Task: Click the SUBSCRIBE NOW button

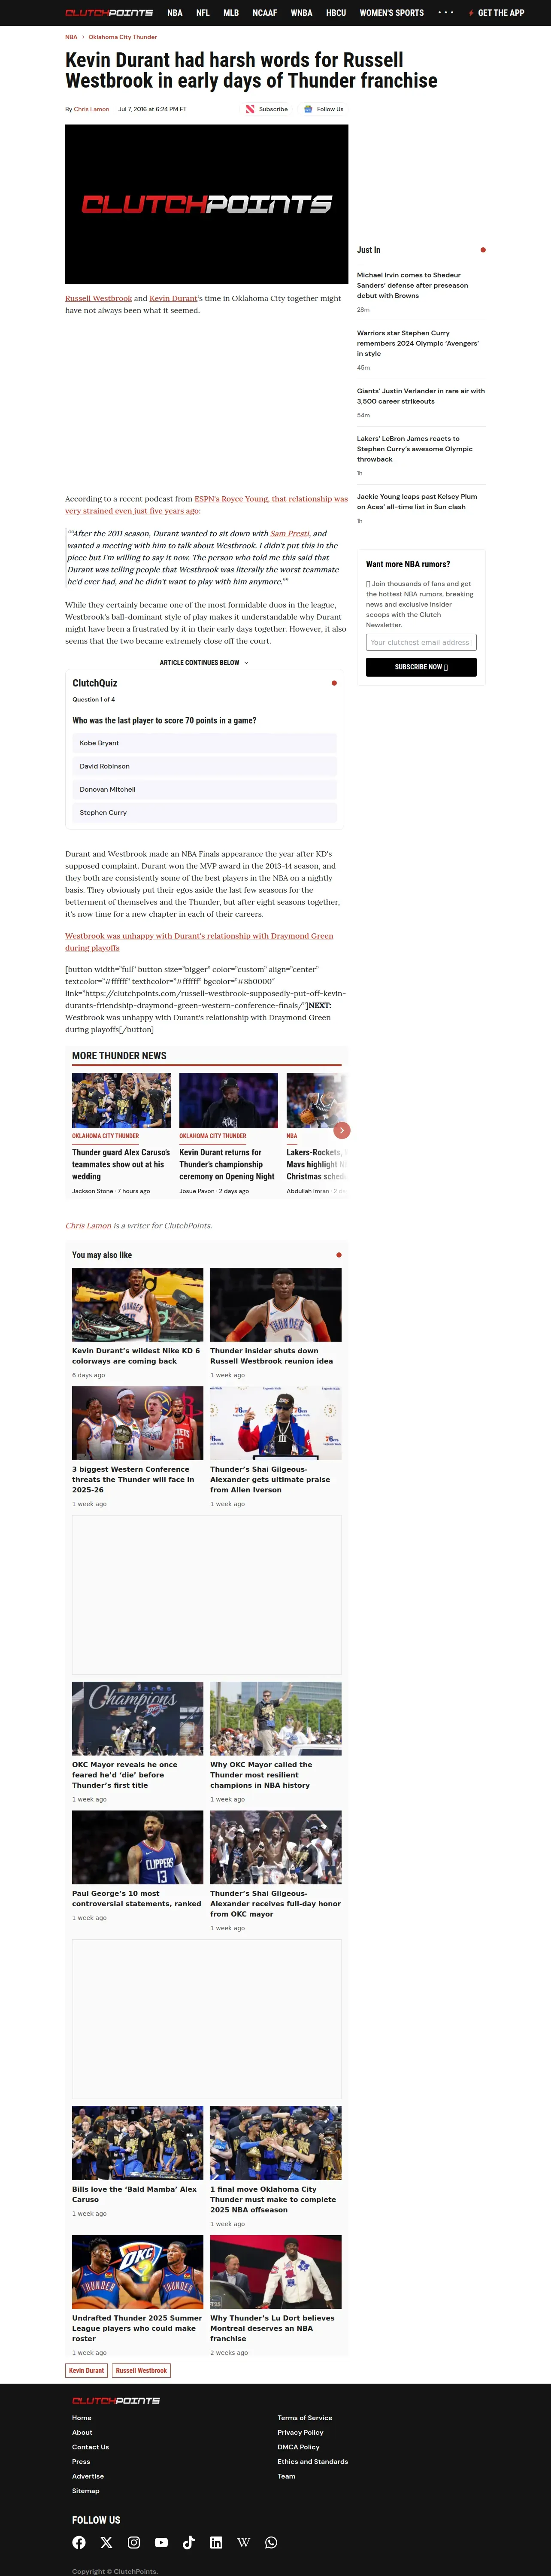Action: (421, 667)
